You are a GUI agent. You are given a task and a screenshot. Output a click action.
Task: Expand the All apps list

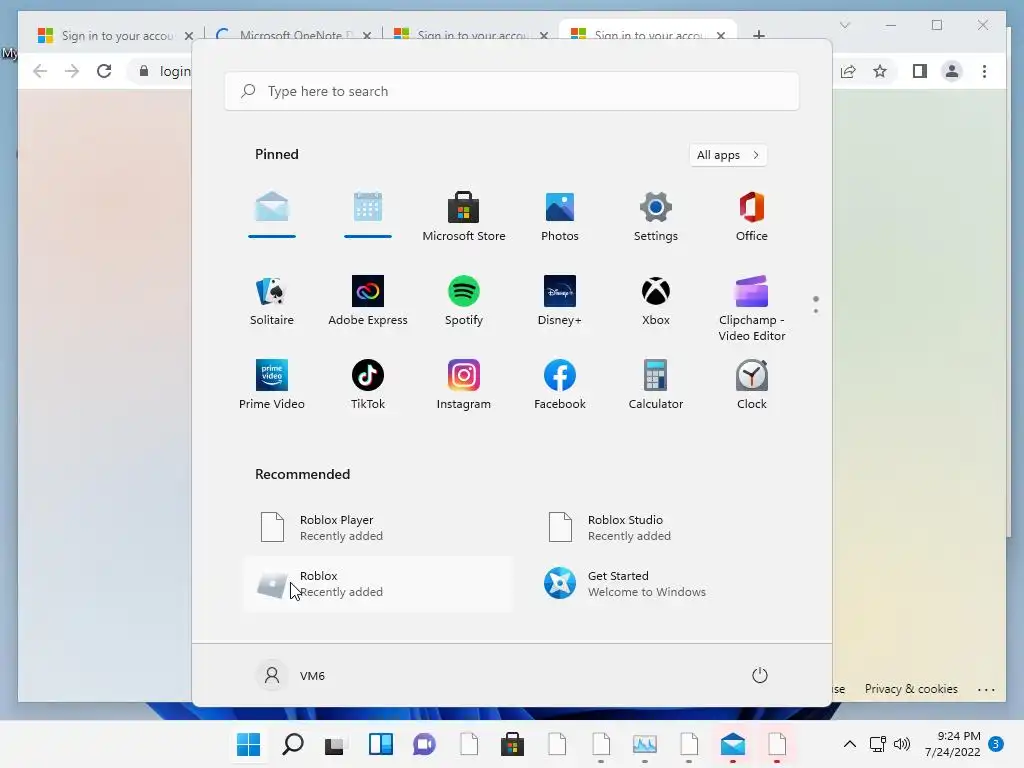(728, 155)
